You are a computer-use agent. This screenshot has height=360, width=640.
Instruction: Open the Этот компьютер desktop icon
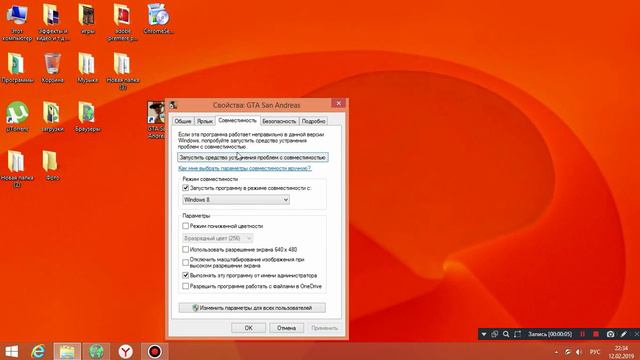point(17,22)
